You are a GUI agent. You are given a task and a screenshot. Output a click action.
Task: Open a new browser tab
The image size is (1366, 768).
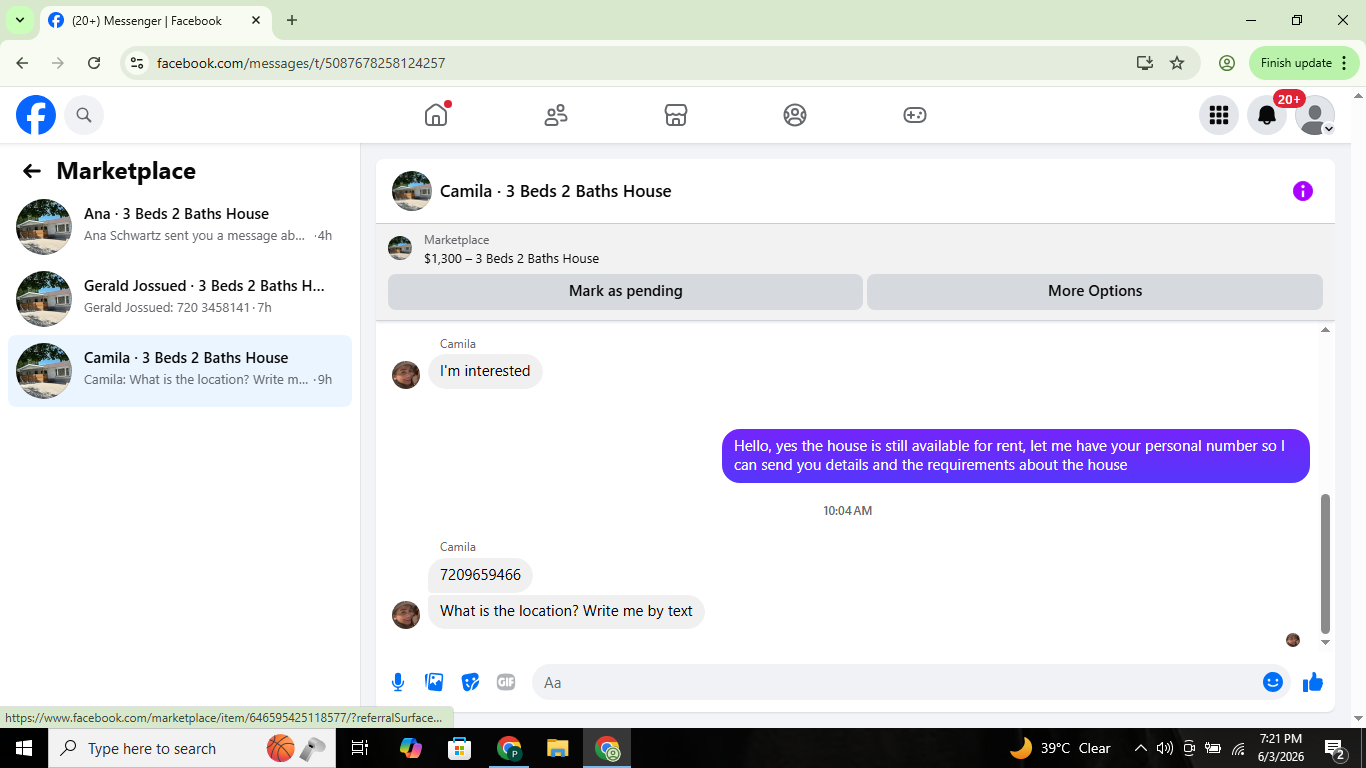pyautogui.click(x=292, y=20)
